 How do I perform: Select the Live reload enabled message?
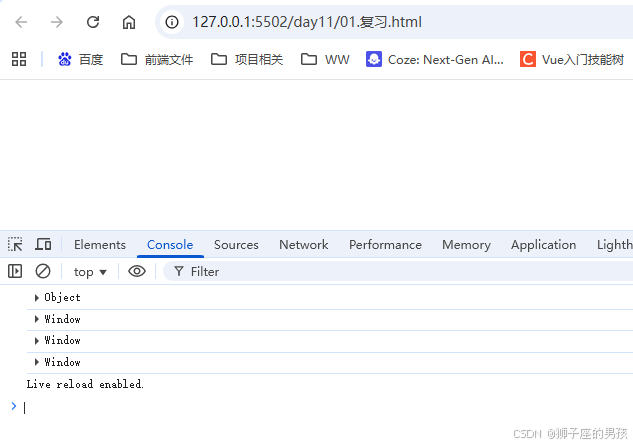[x=85, y=384]
